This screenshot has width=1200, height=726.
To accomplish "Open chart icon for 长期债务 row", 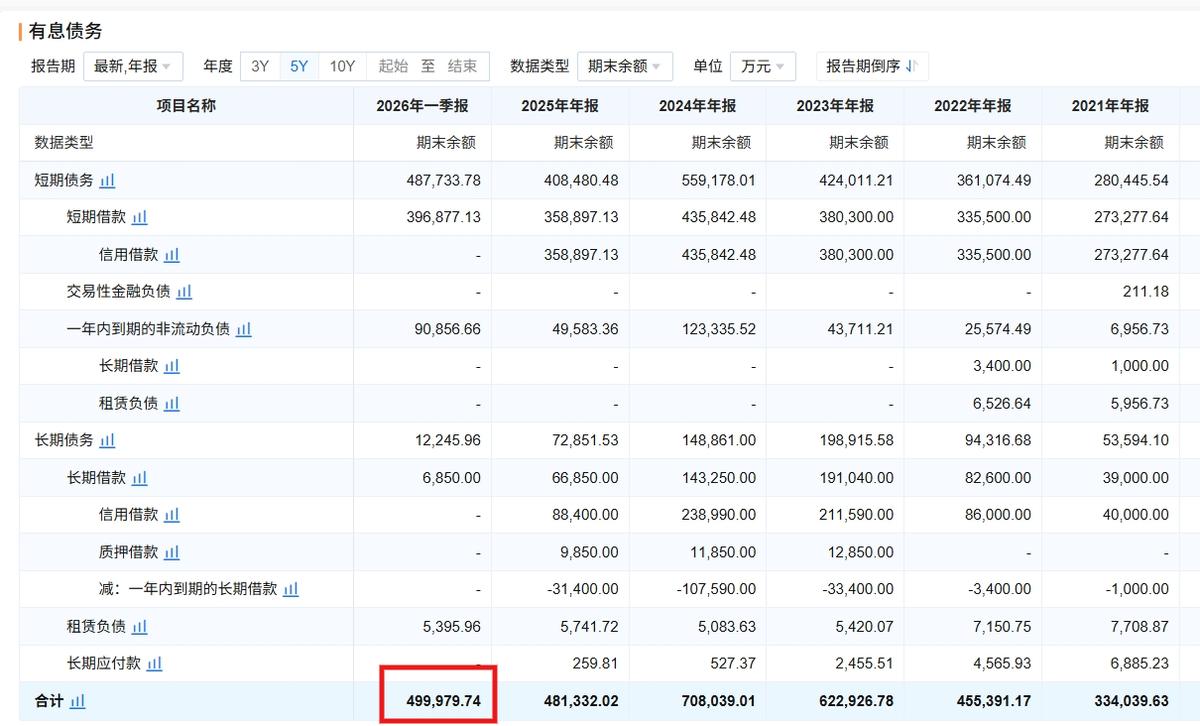I will (107, 441).
